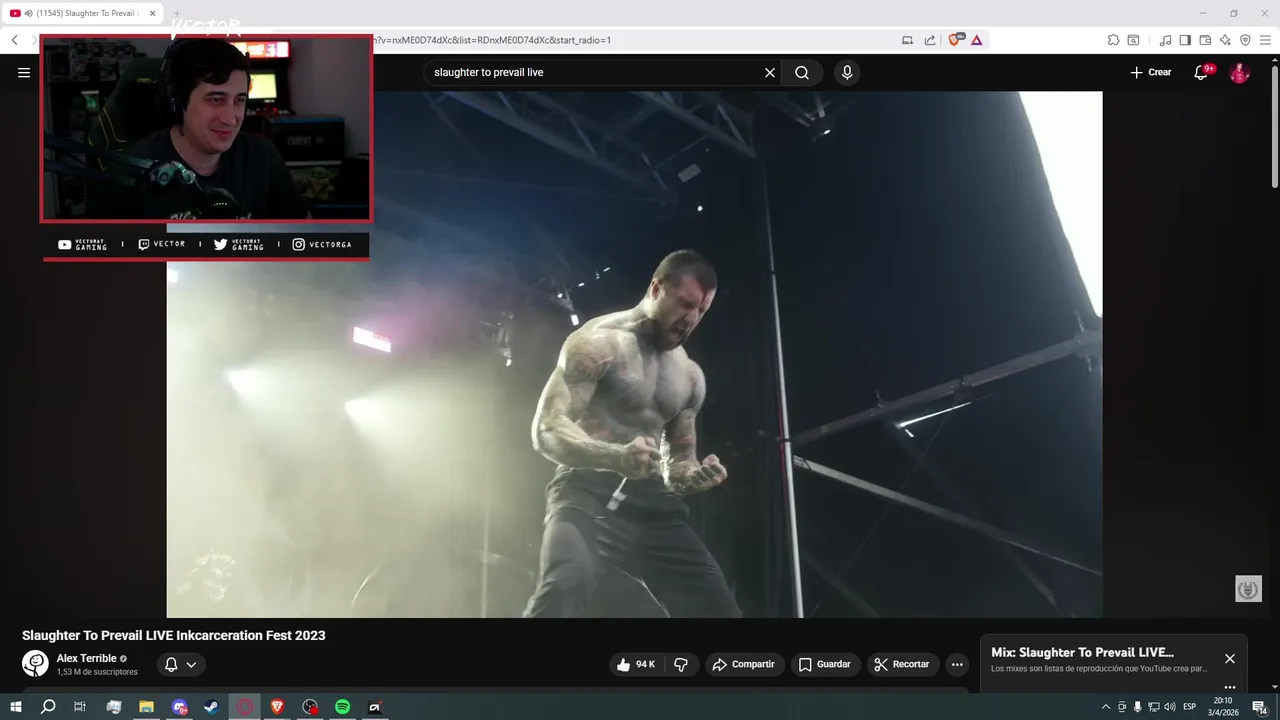Switch the ESP input language

[1189, 707]
